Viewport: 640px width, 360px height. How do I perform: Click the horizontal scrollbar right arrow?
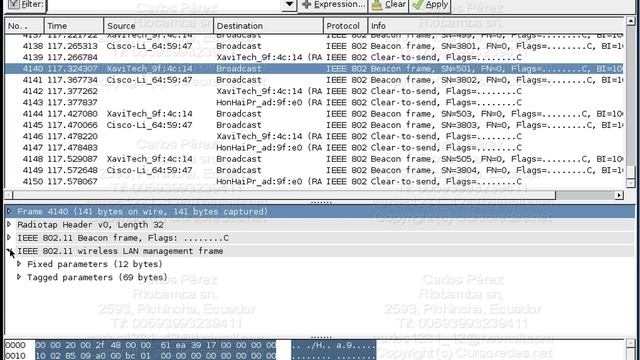[x=619, y=196]
